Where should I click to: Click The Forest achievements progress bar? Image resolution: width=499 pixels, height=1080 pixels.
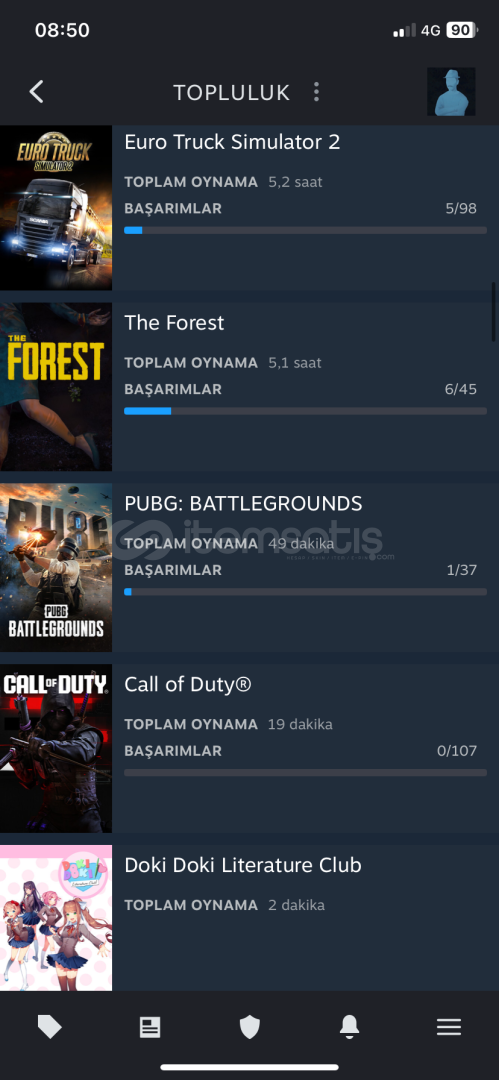pyautogui.click(x=305, y=411)
